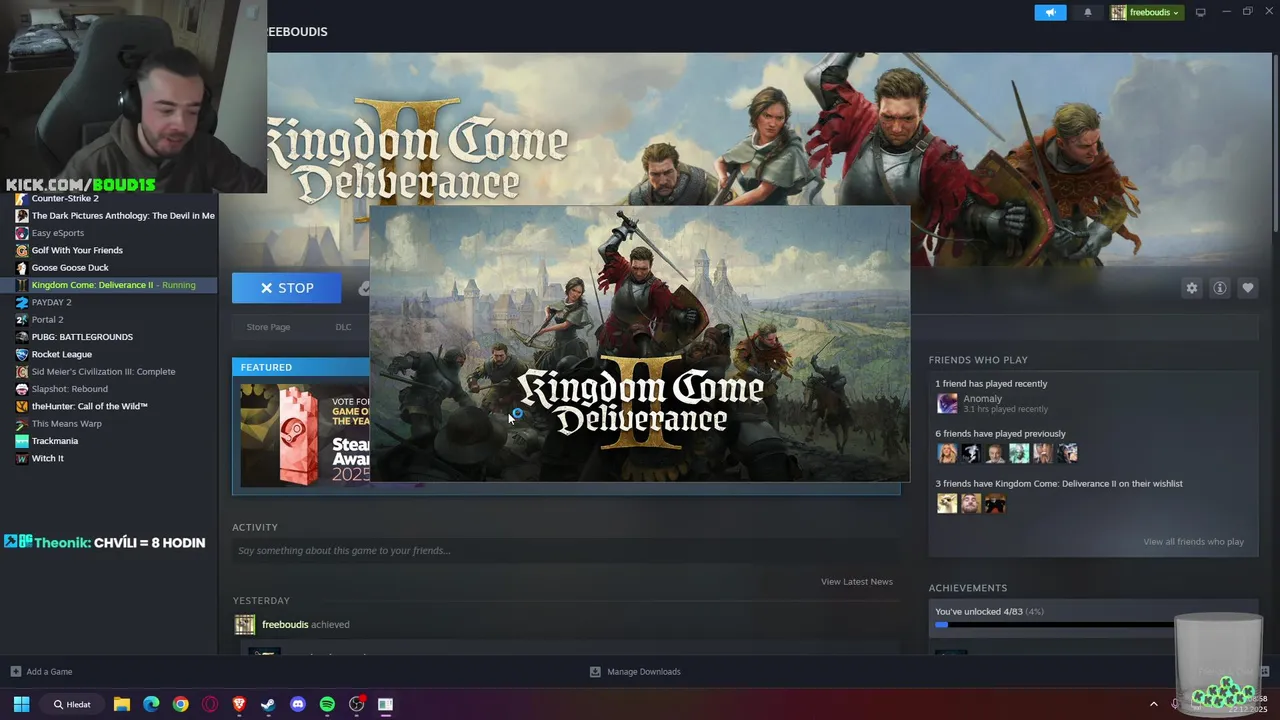Image resolution: width=1280 pixels, height=720 pixels.
Task: Click the Goose Goose Duck game icon
Action: [x=22, y=268]
